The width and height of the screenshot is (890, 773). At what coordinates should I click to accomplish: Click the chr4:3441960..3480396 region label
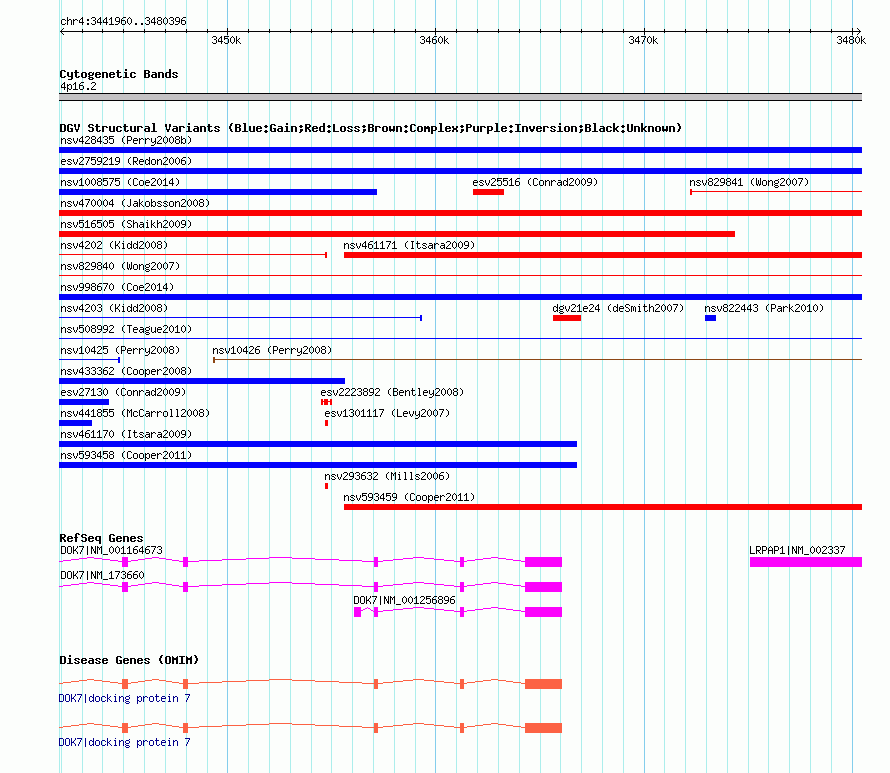pos(123,21)
